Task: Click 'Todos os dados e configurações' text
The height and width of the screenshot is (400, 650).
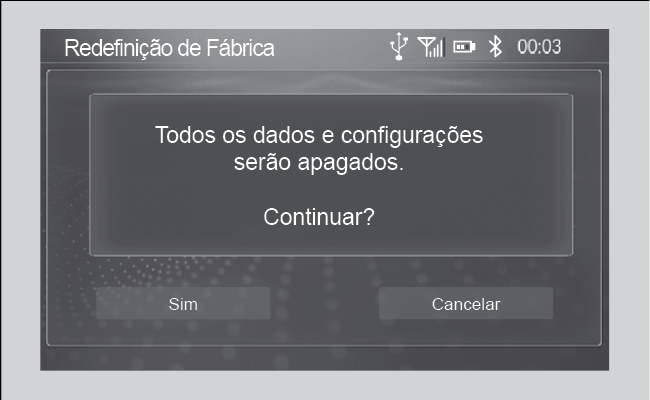Action: coord(319,136)
